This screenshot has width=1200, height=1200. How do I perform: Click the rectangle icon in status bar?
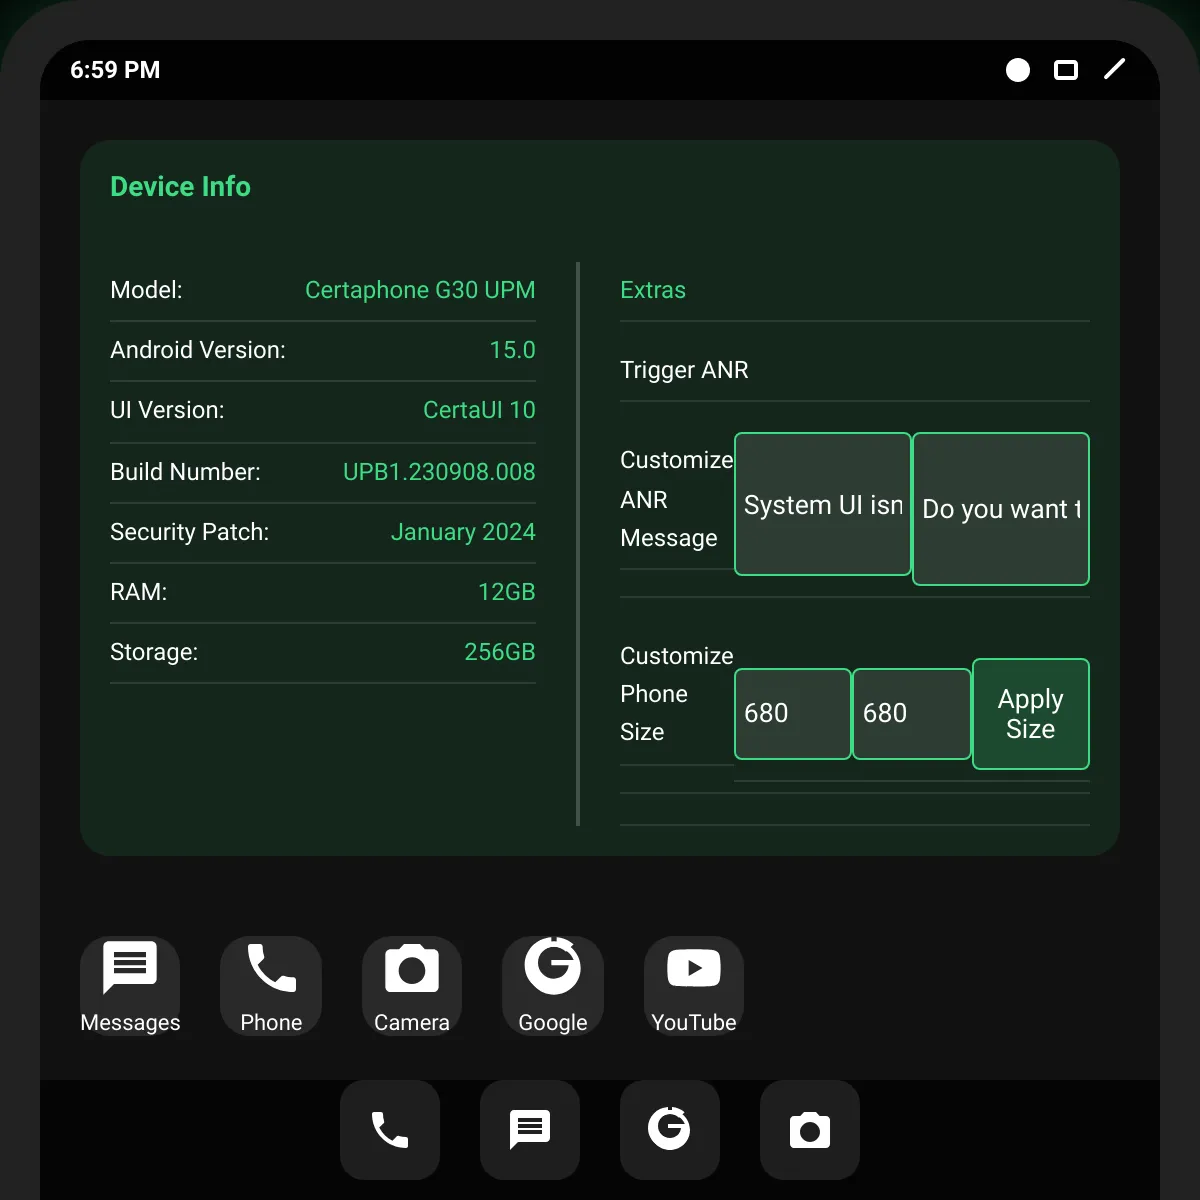(x=1066, y=70)
